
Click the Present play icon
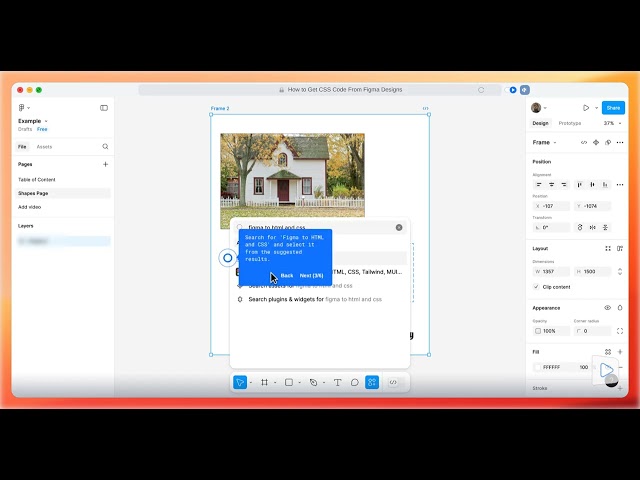coord(586,108)
